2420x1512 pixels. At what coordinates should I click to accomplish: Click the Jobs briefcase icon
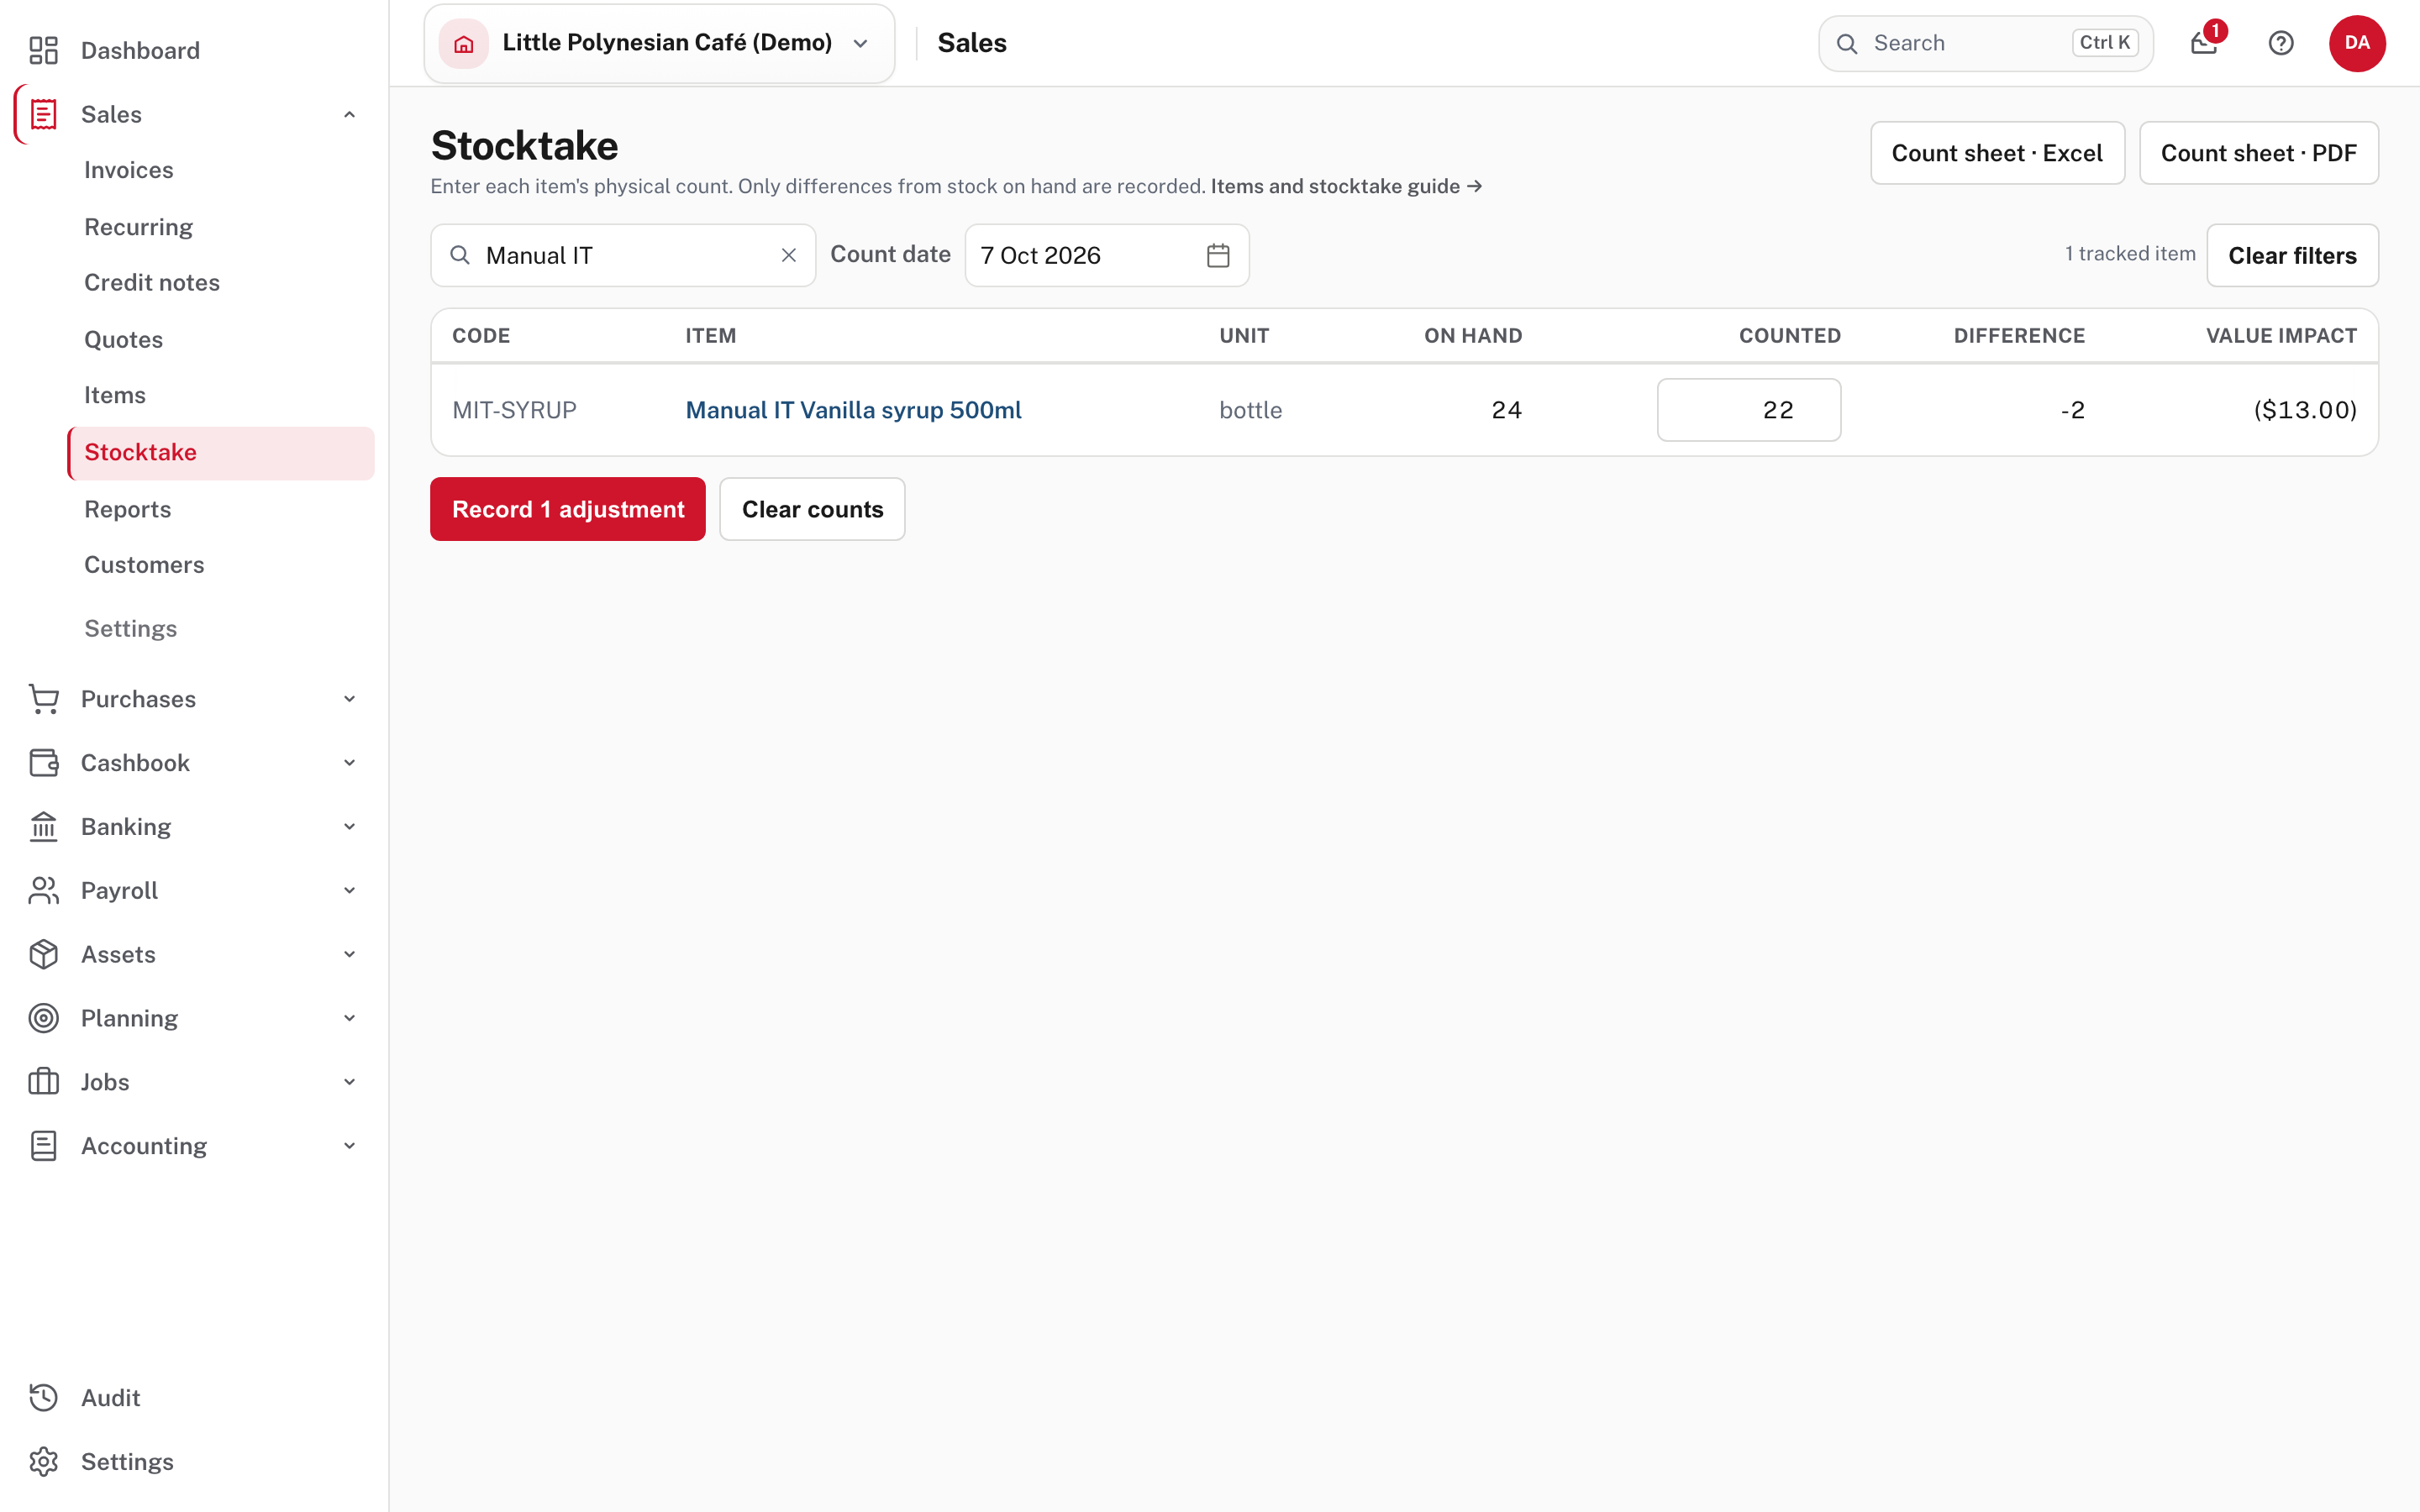click(x=44, y=1082)
